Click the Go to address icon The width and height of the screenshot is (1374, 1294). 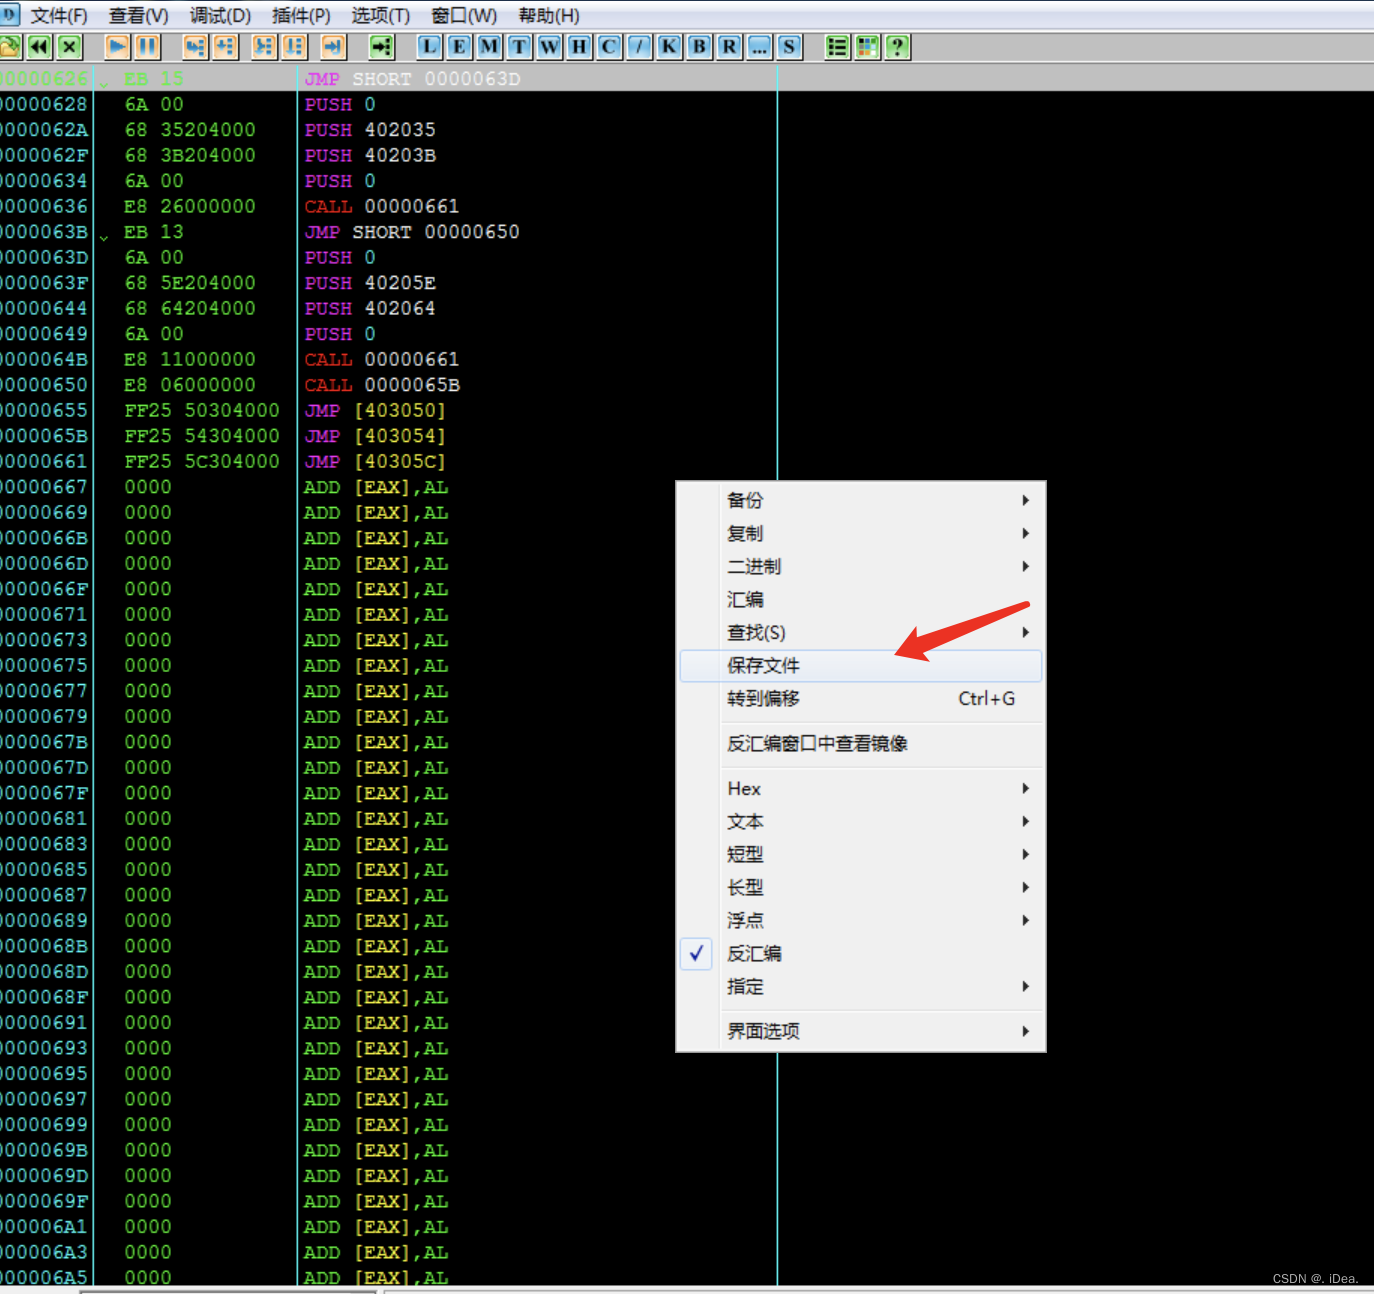tap(381, 46)
